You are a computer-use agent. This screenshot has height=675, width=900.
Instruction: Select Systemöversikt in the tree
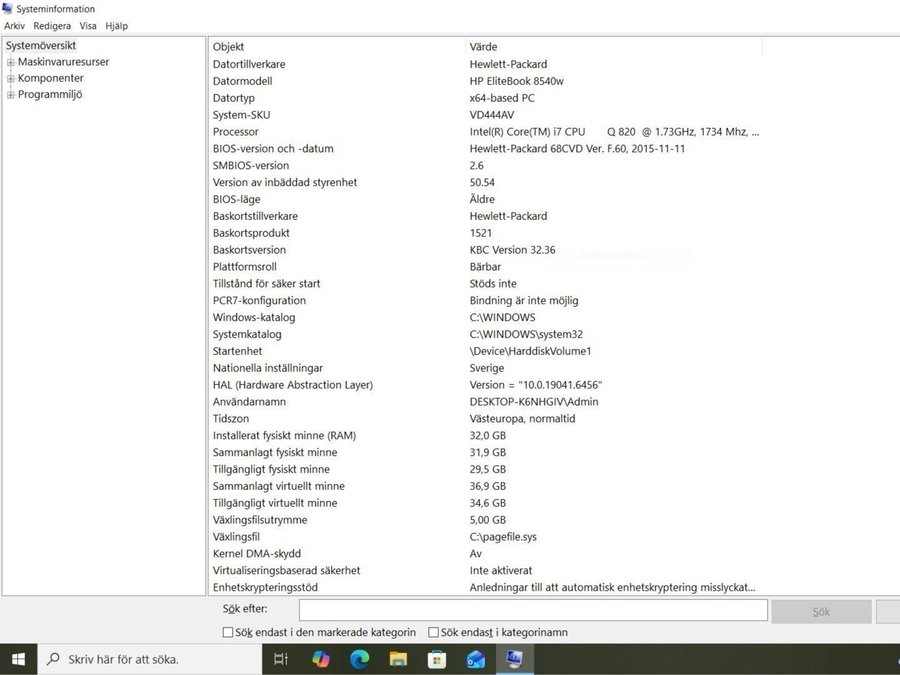(x=41, y=45)
